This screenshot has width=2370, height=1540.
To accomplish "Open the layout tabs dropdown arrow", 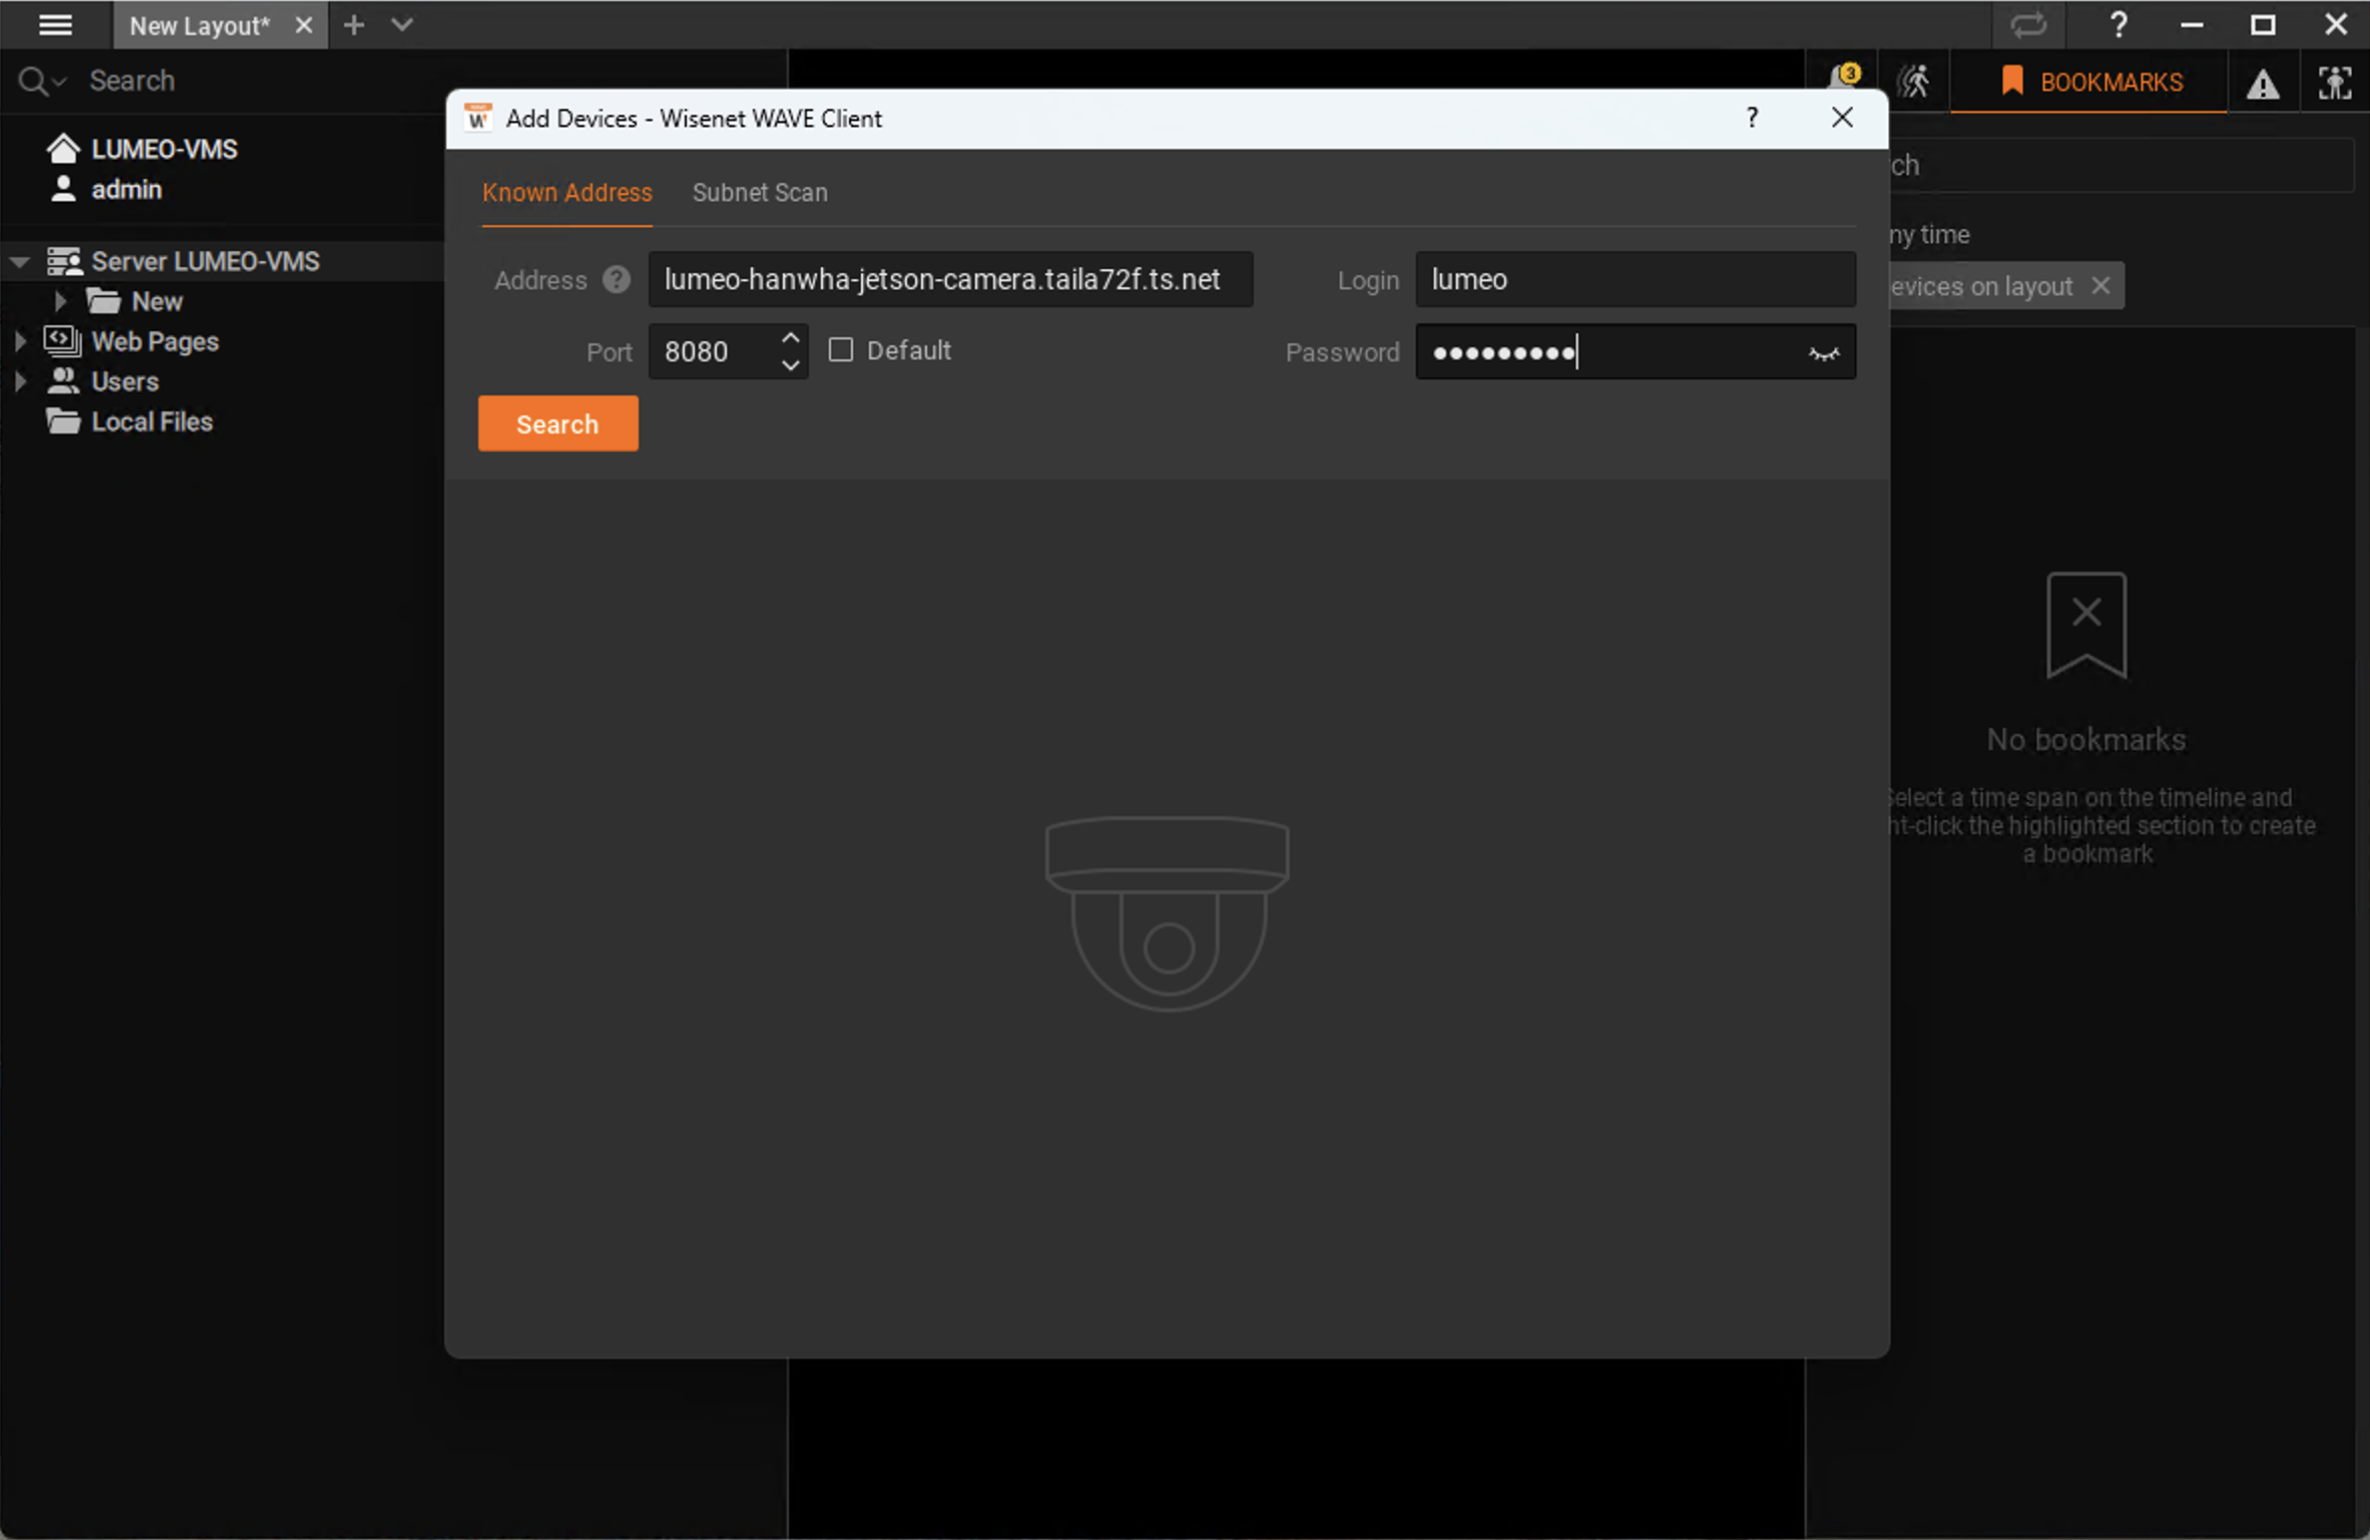I will [402, 25].
